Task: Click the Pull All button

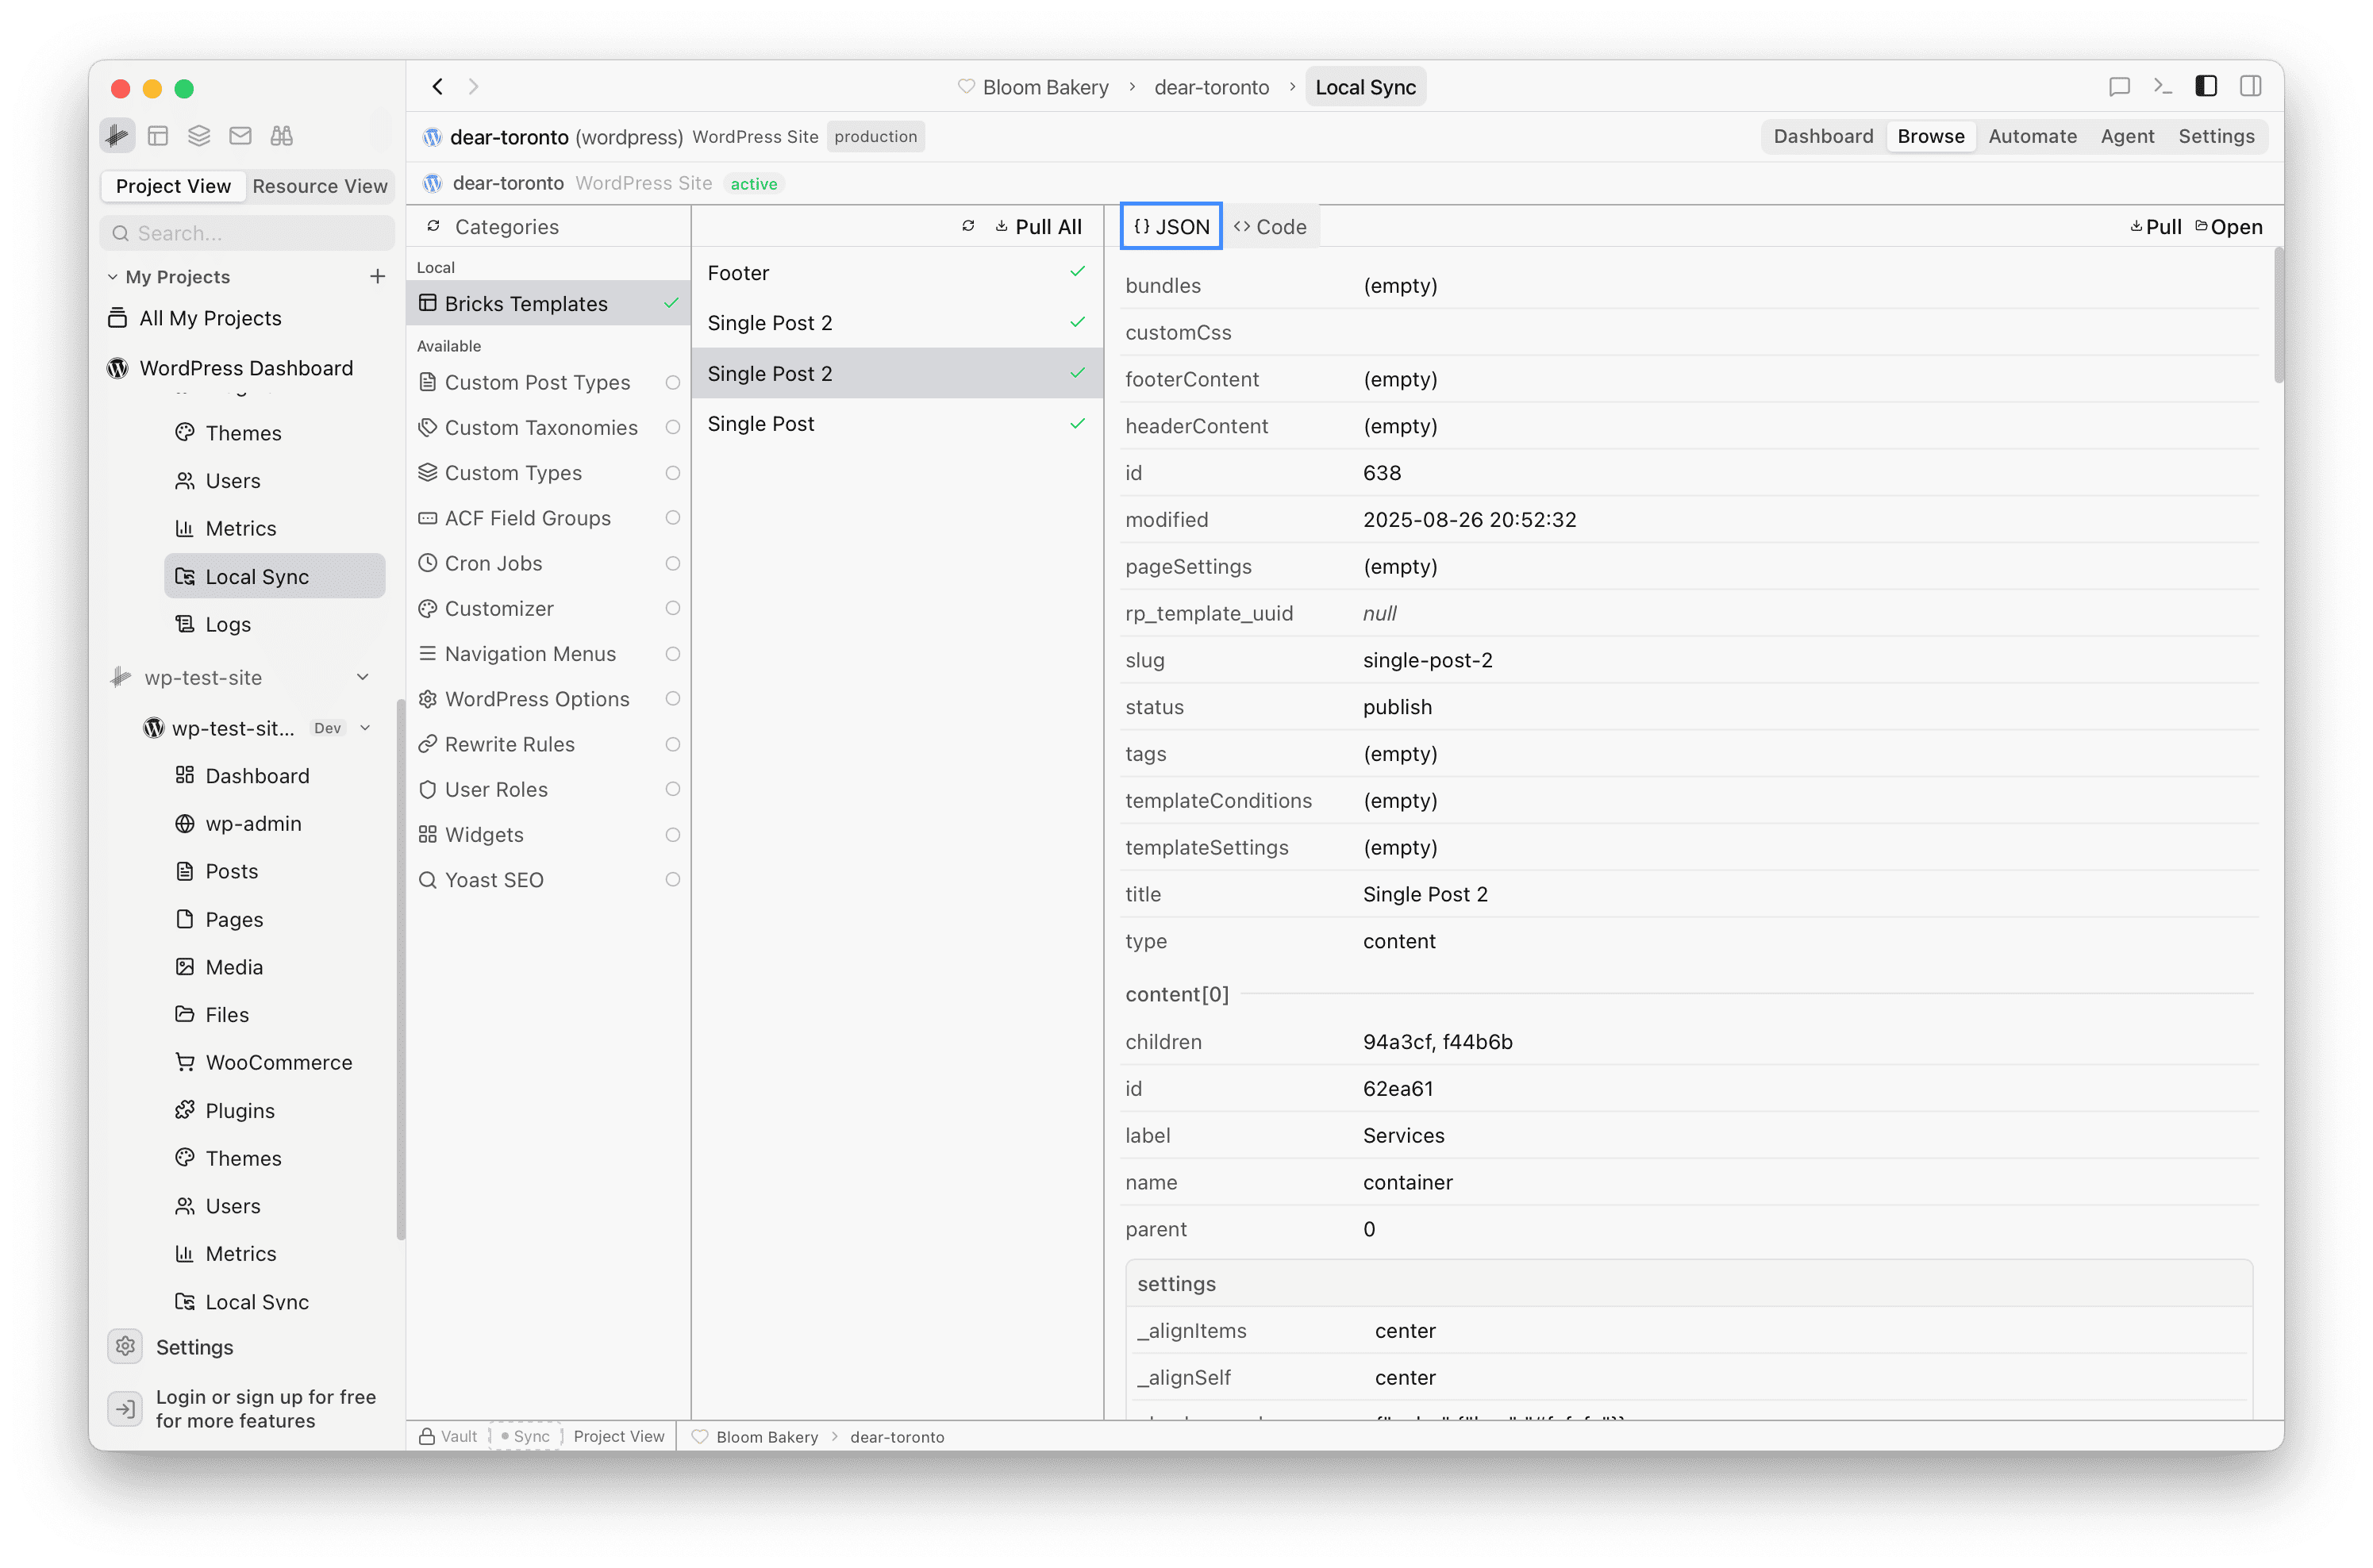Action: (1039, 227)
